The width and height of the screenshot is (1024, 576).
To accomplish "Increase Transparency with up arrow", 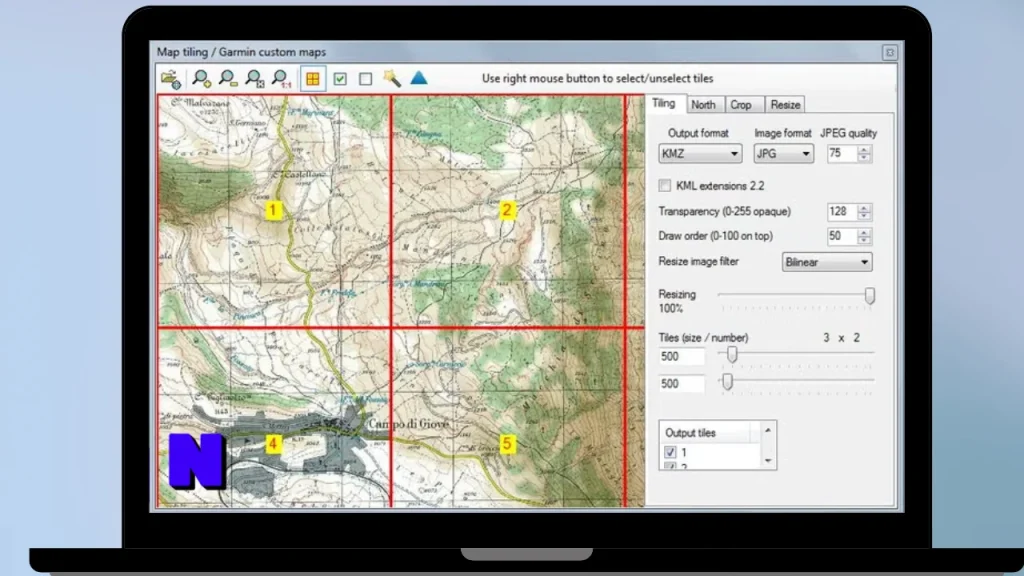I will click(x=864, y=208).
